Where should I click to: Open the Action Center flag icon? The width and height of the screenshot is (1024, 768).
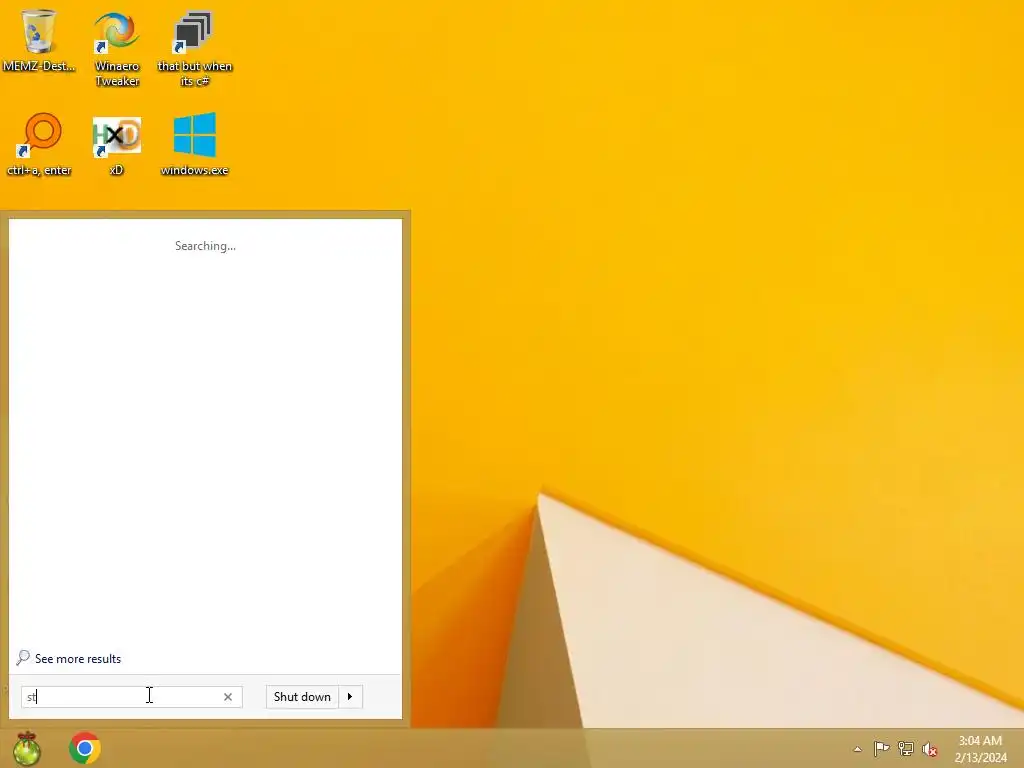(881, 748)
